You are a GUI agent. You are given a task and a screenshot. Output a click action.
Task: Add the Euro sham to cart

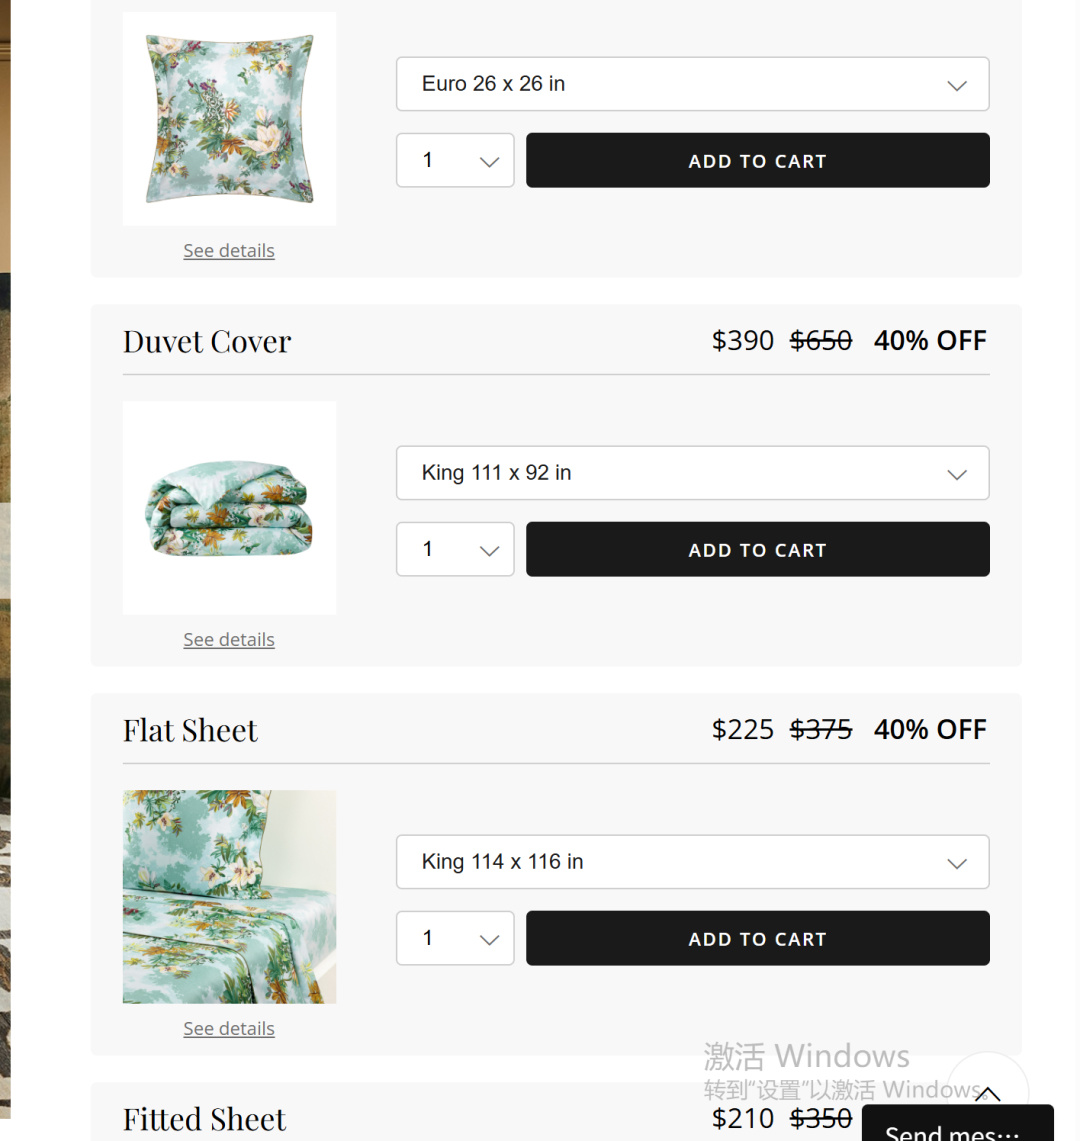point(757,160)
